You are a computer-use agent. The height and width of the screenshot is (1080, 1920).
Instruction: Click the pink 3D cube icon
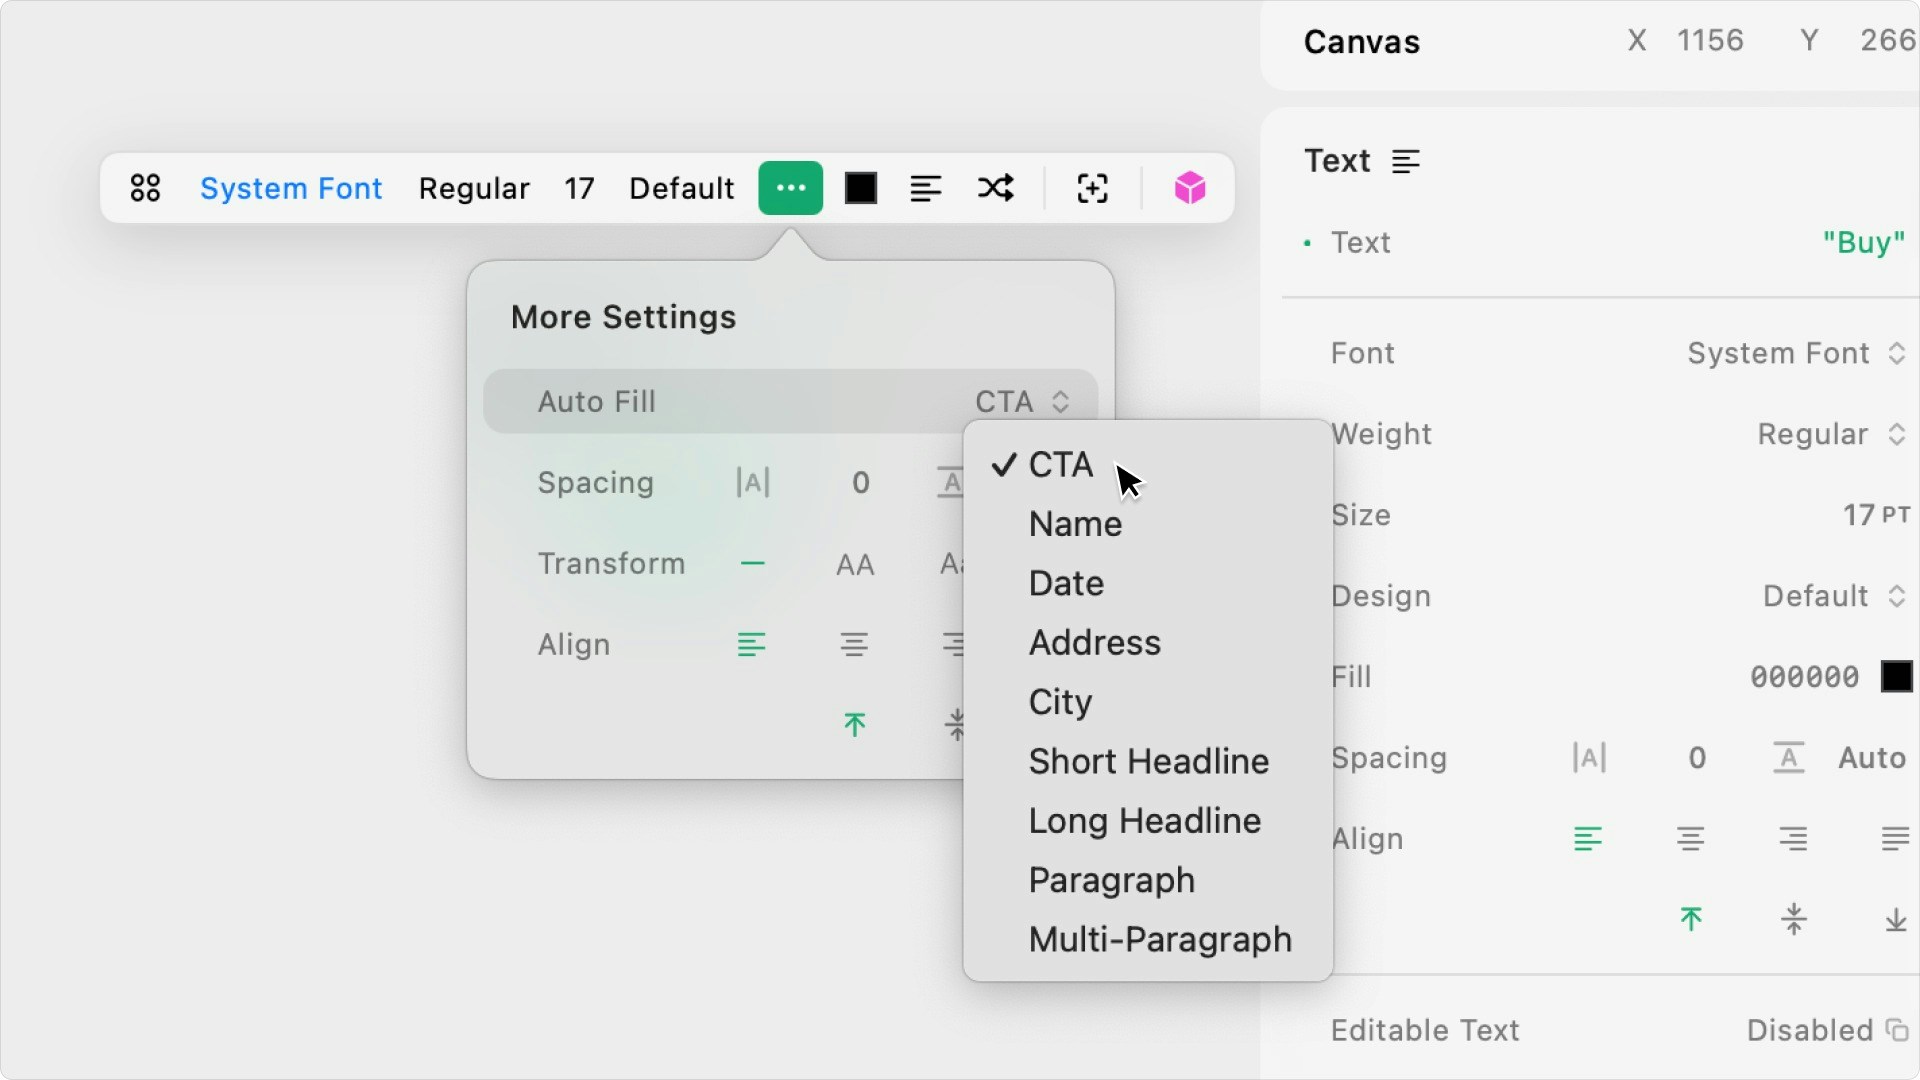coord(1189,188)
